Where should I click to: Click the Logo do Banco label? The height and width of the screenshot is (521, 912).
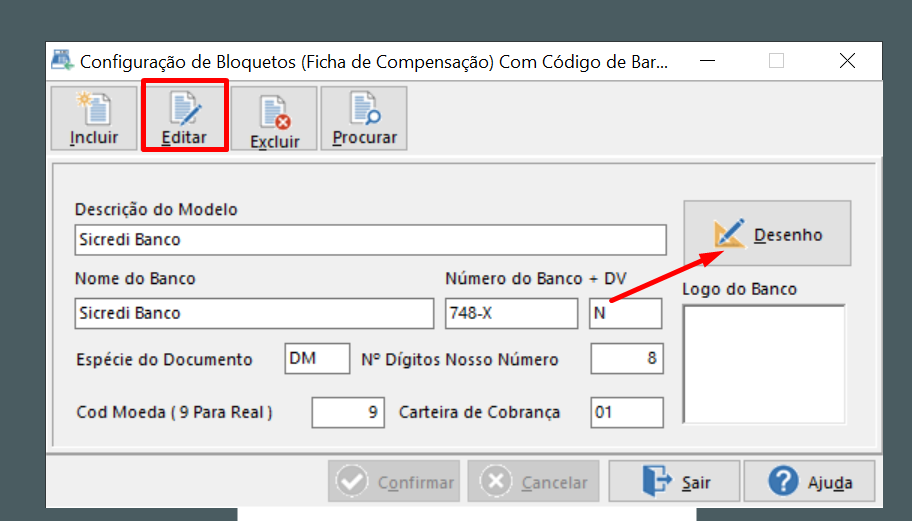[x=739, y=289]
